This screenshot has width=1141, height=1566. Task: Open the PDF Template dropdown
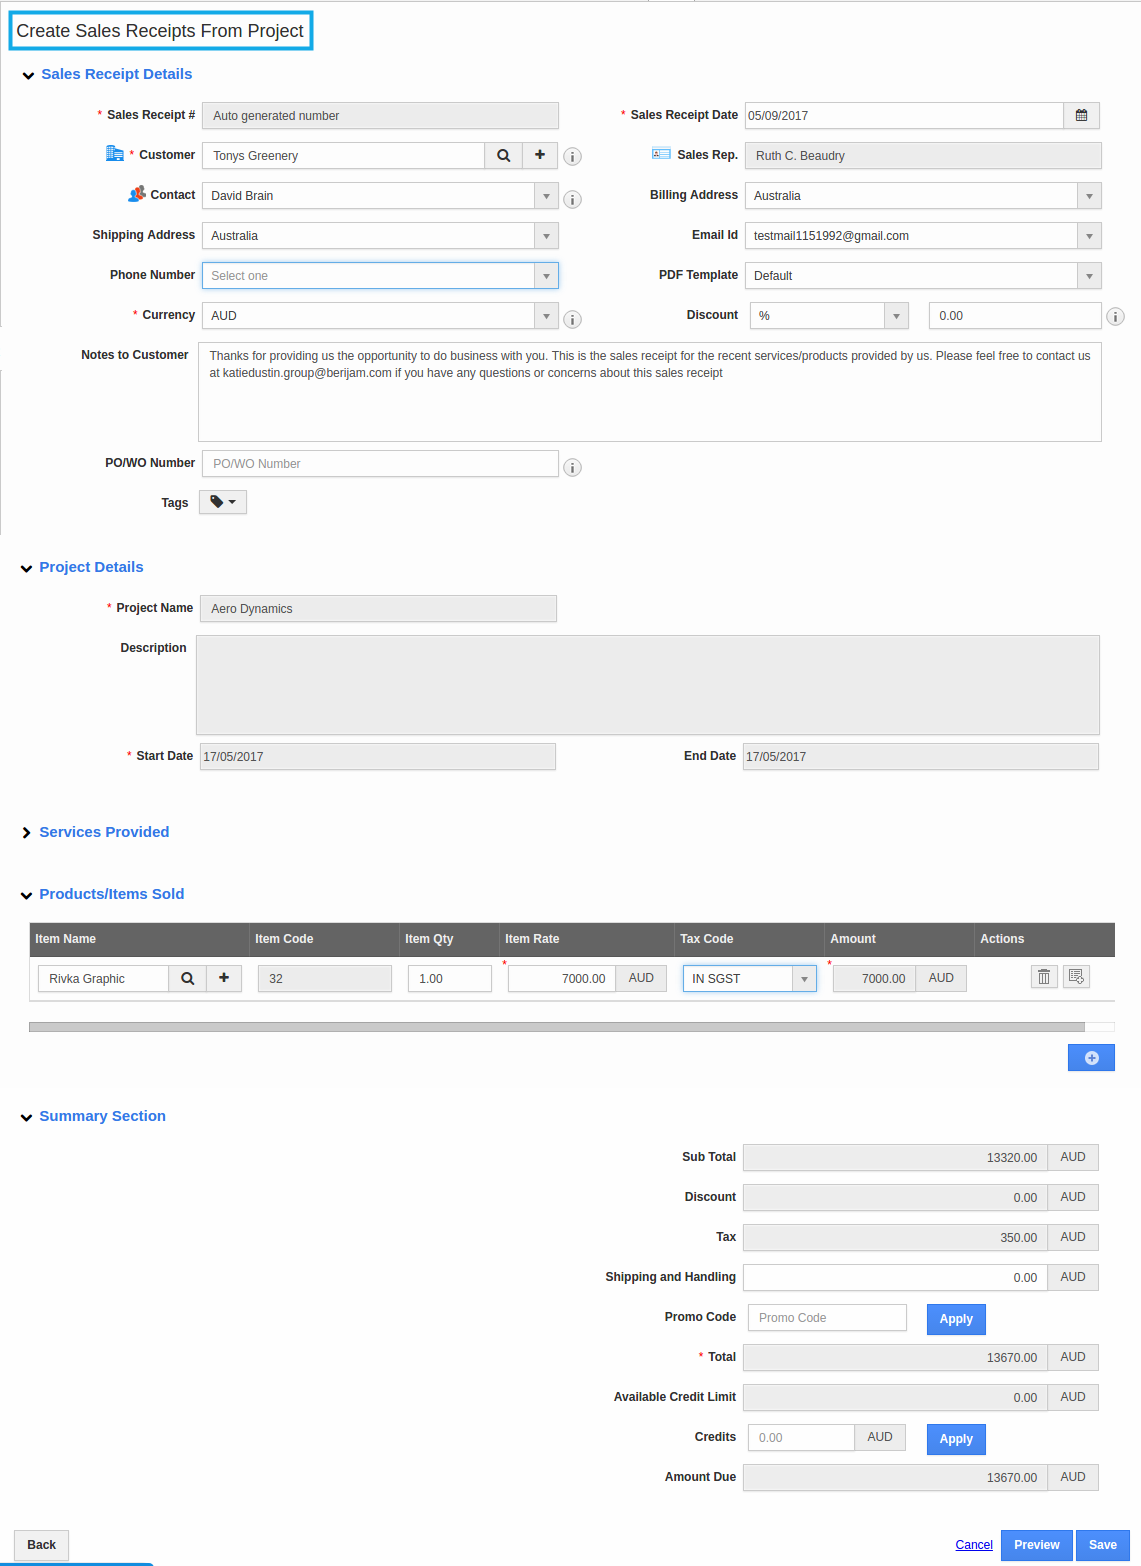(x=1088, y=275)
